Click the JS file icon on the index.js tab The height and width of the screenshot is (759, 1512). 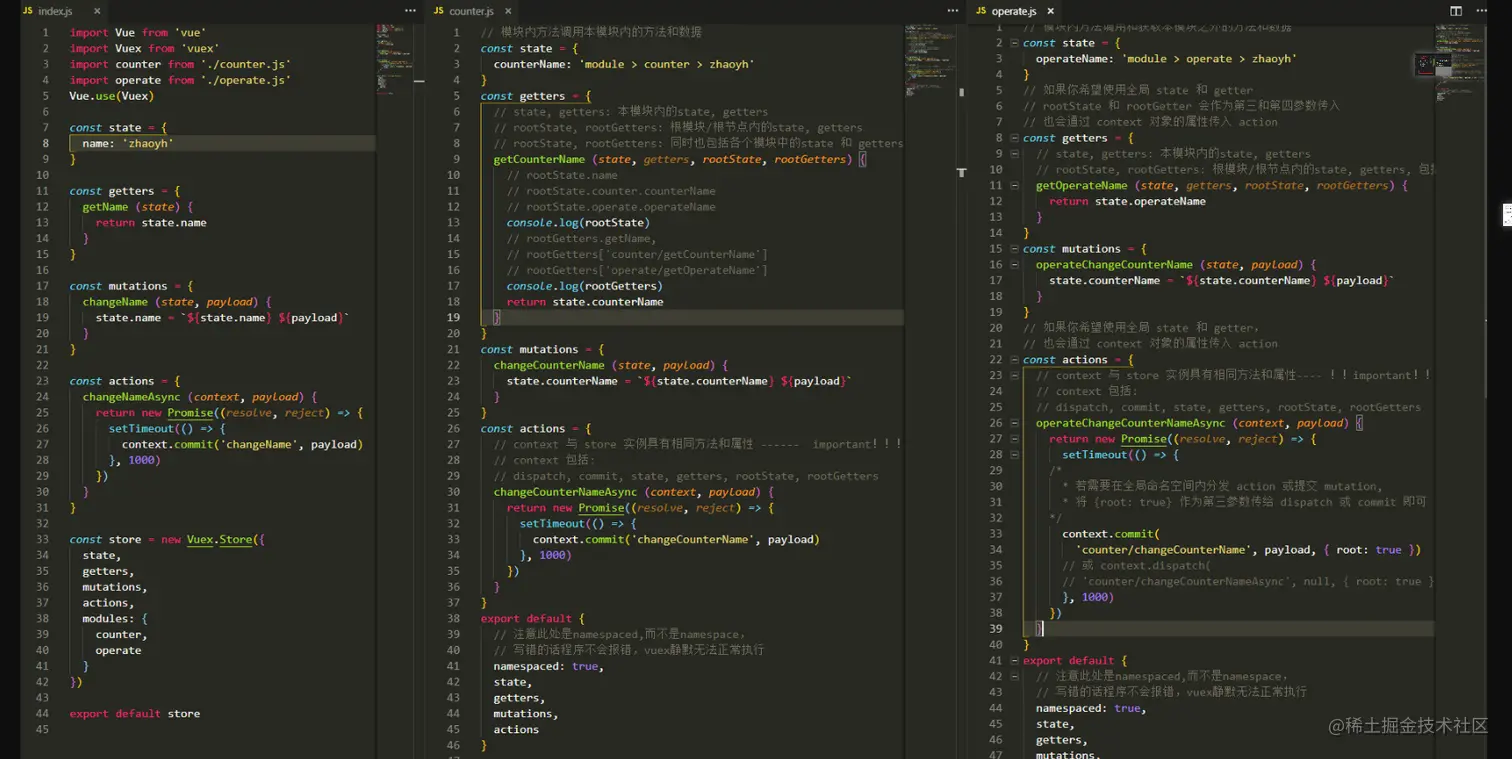[x=28, y=11]
